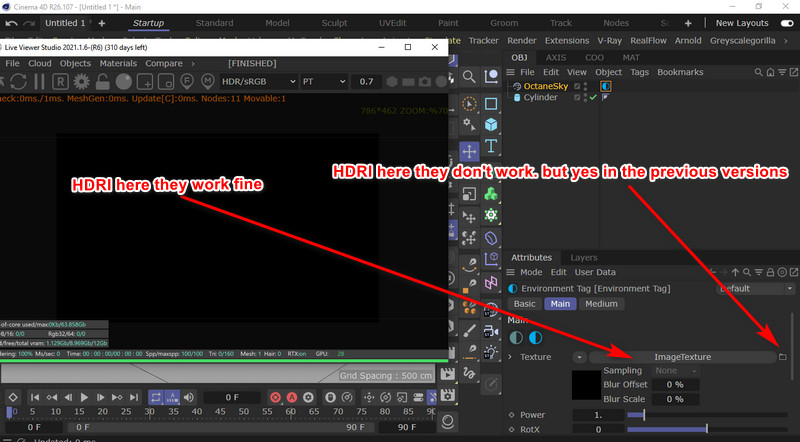Click the clay mode sphere icon
Screen dimensions: 800x442
123,81
